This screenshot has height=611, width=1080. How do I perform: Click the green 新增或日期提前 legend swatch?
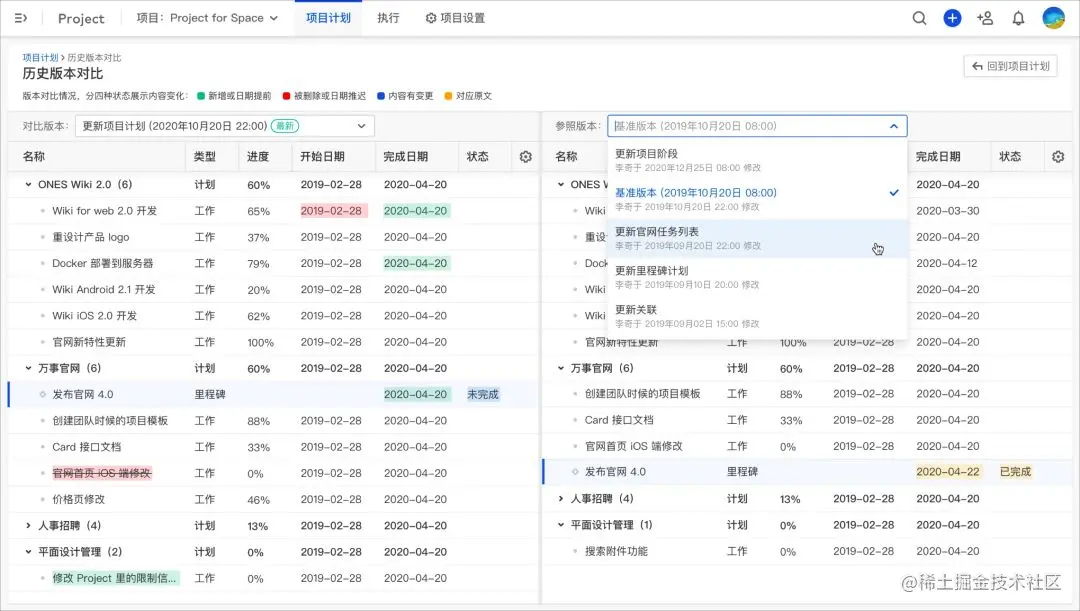click(200, 96)
